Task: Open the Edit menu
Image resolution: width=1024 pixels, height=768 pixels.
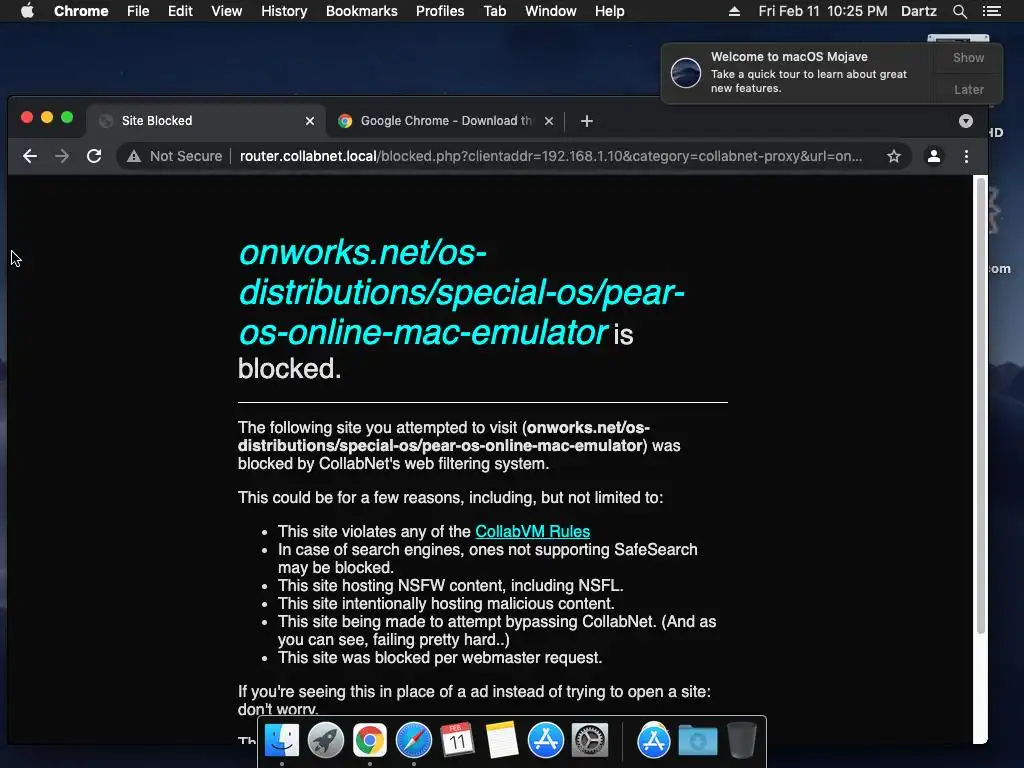Action: (180, 11)
